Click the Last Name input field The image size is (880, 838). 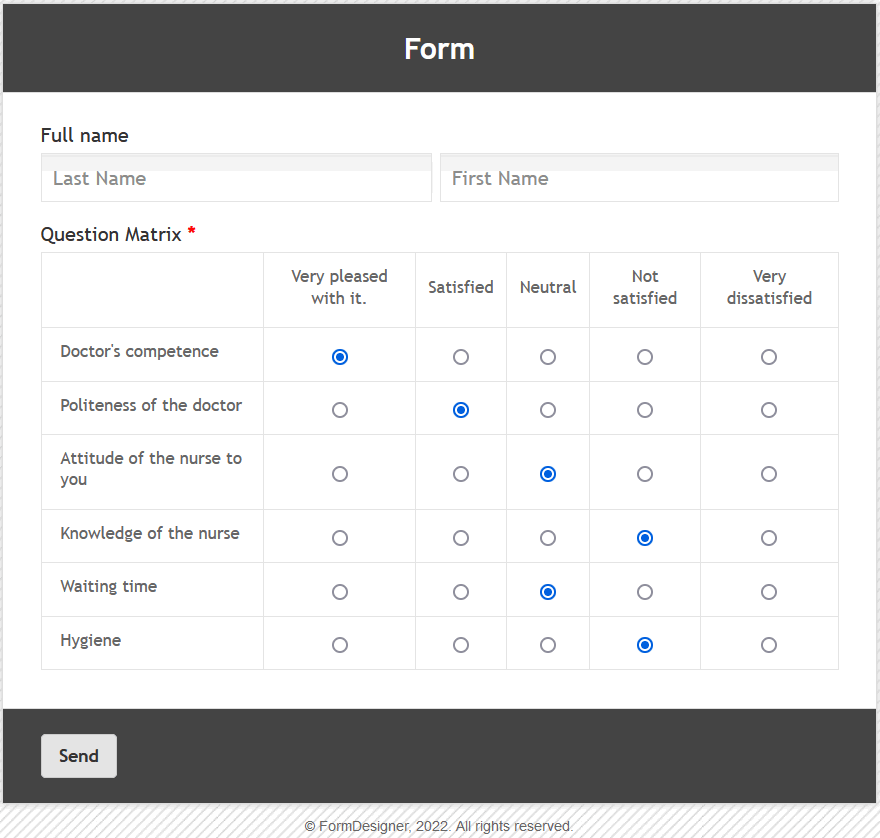pyautogui.click(x=236, y=179)
